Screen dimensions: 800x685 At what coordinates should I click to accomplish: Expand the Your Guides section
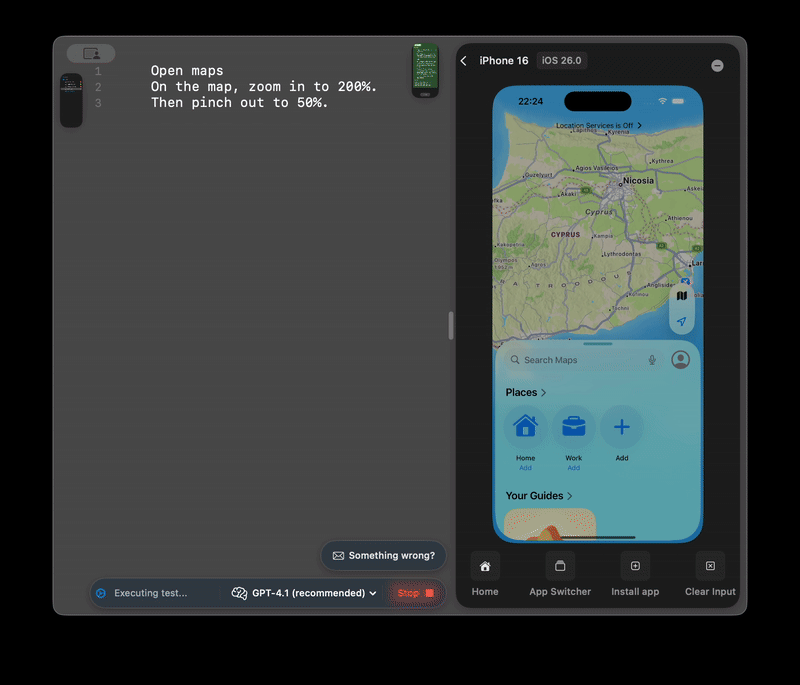(x=539, y=496)
